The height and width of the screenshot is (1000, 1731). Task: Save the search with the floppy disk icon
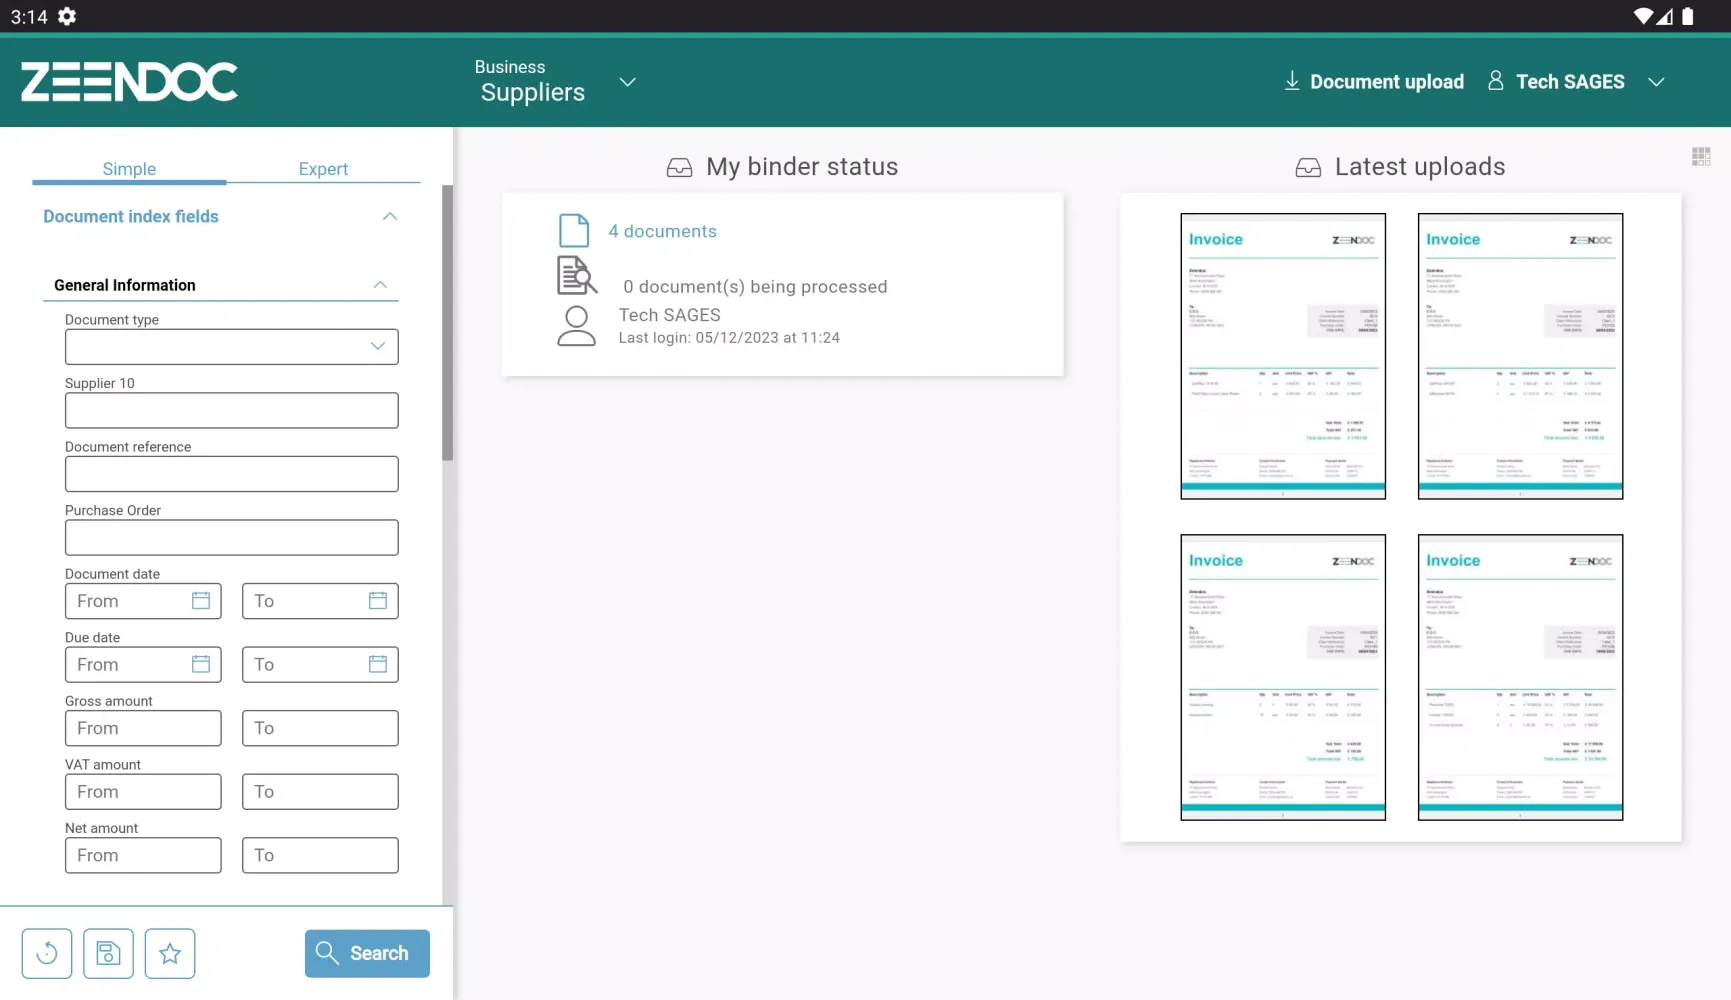[x=108, y=953]
